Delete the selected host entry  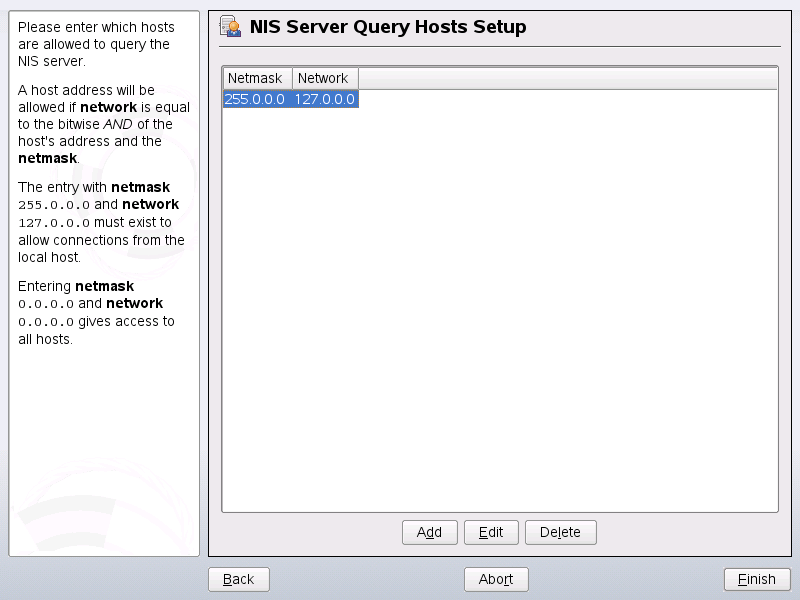click(x=561, y=532)
